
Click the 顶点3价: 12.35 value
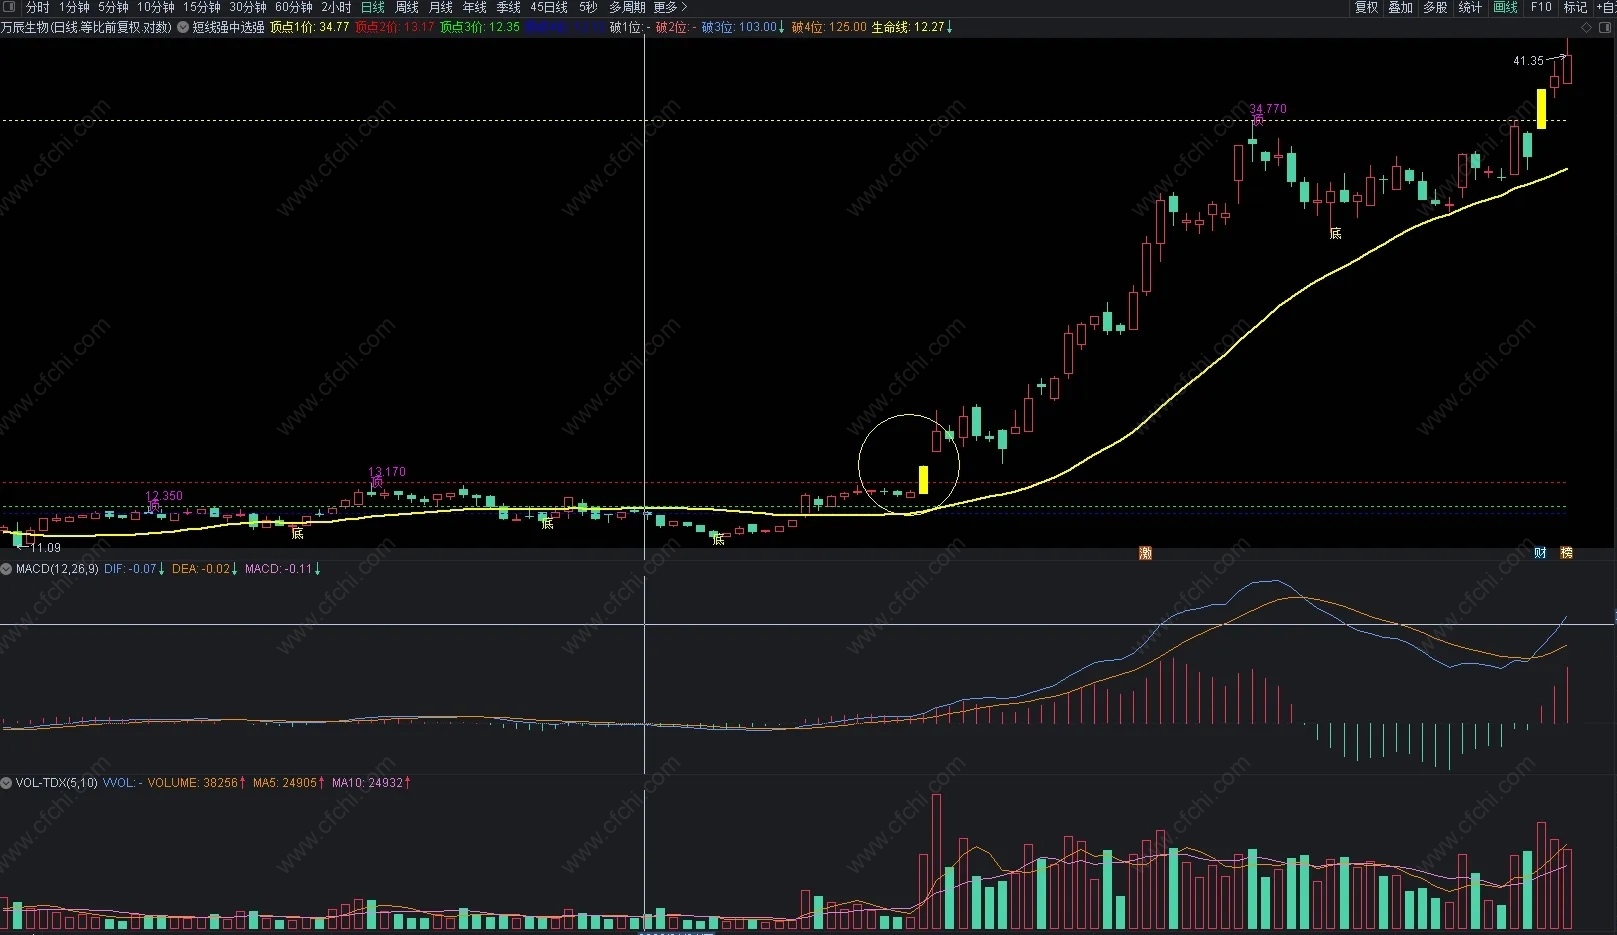point(480,27)
